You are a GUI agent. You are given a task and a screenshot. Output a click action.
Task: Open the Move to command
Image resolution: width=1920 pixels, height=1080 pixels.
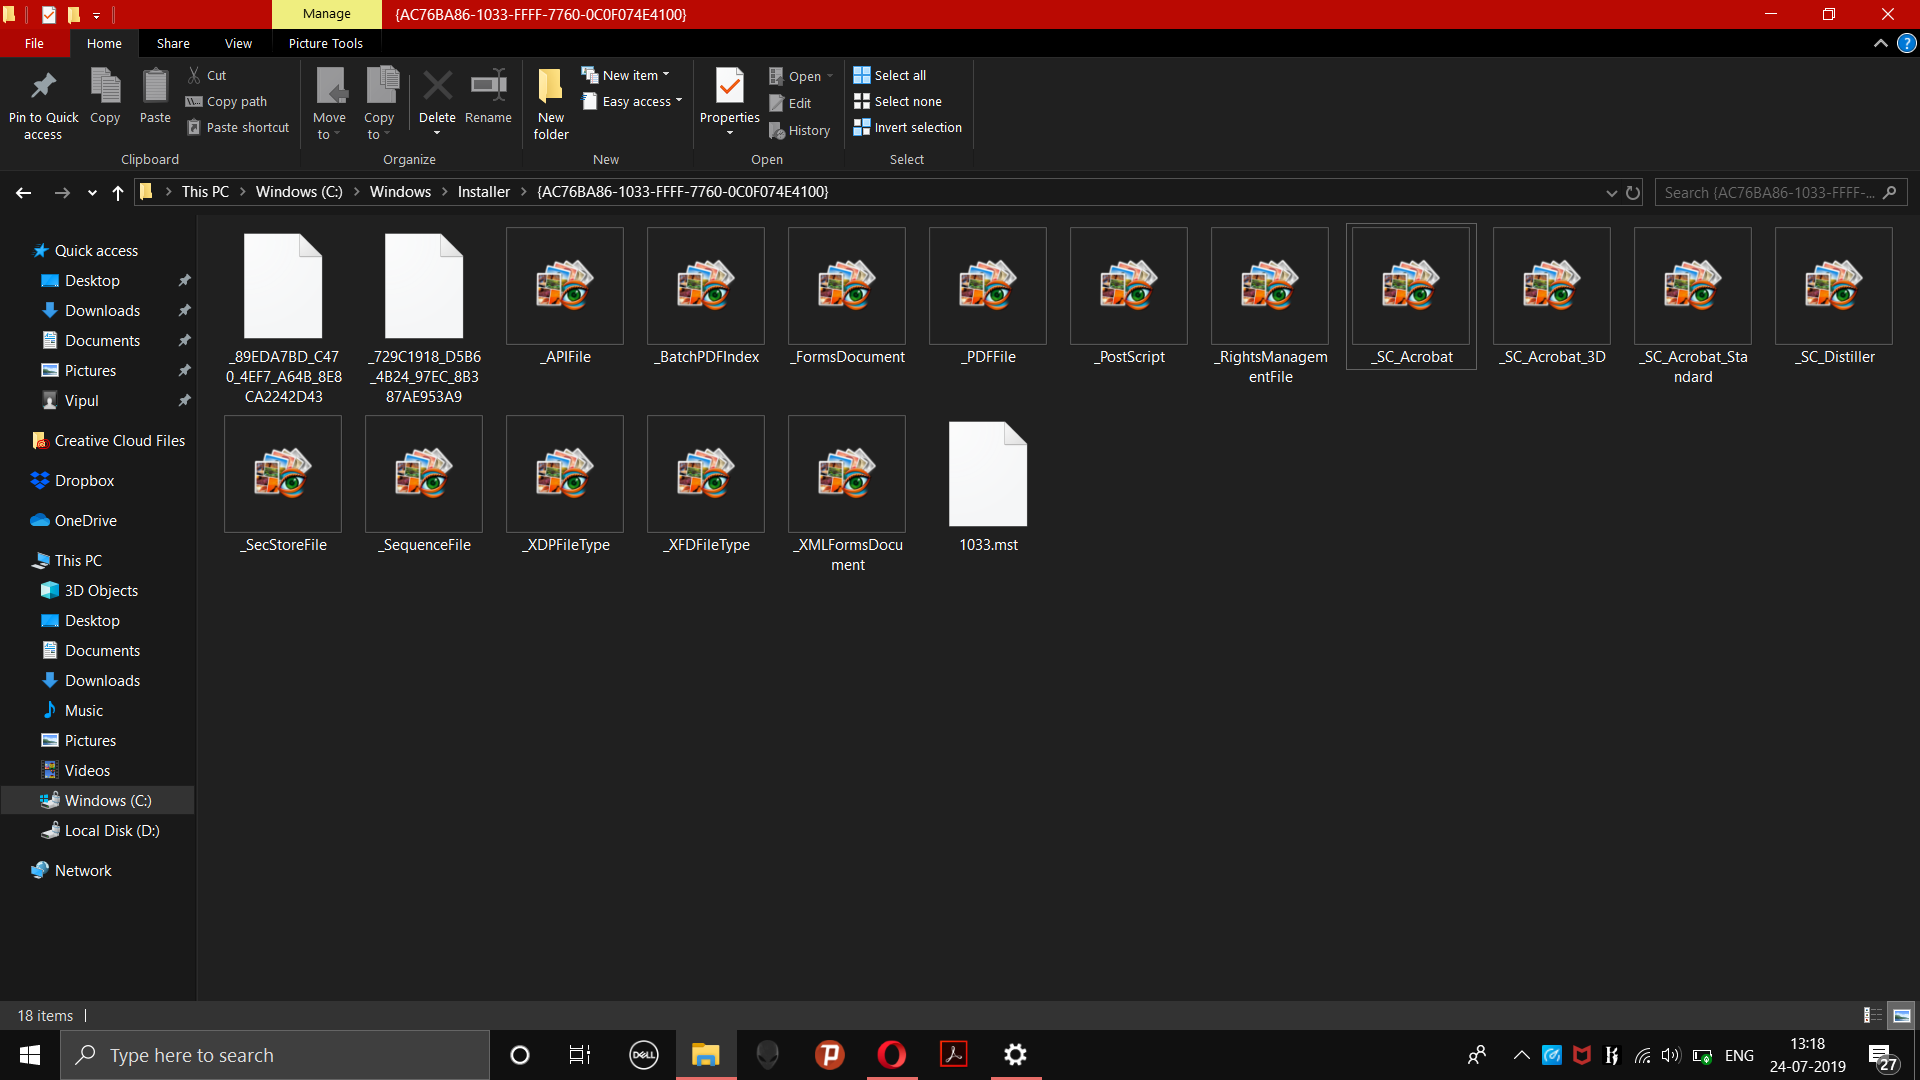(329, 104)
